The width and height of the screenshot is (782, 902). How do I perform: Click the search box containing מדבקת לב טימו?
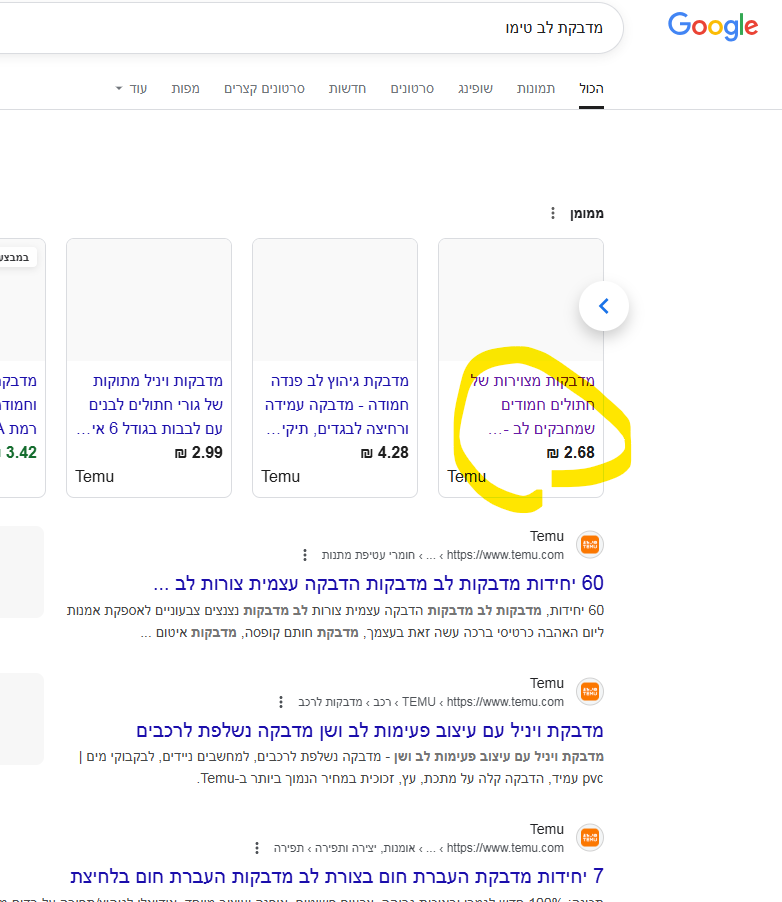tap(311, 28)
